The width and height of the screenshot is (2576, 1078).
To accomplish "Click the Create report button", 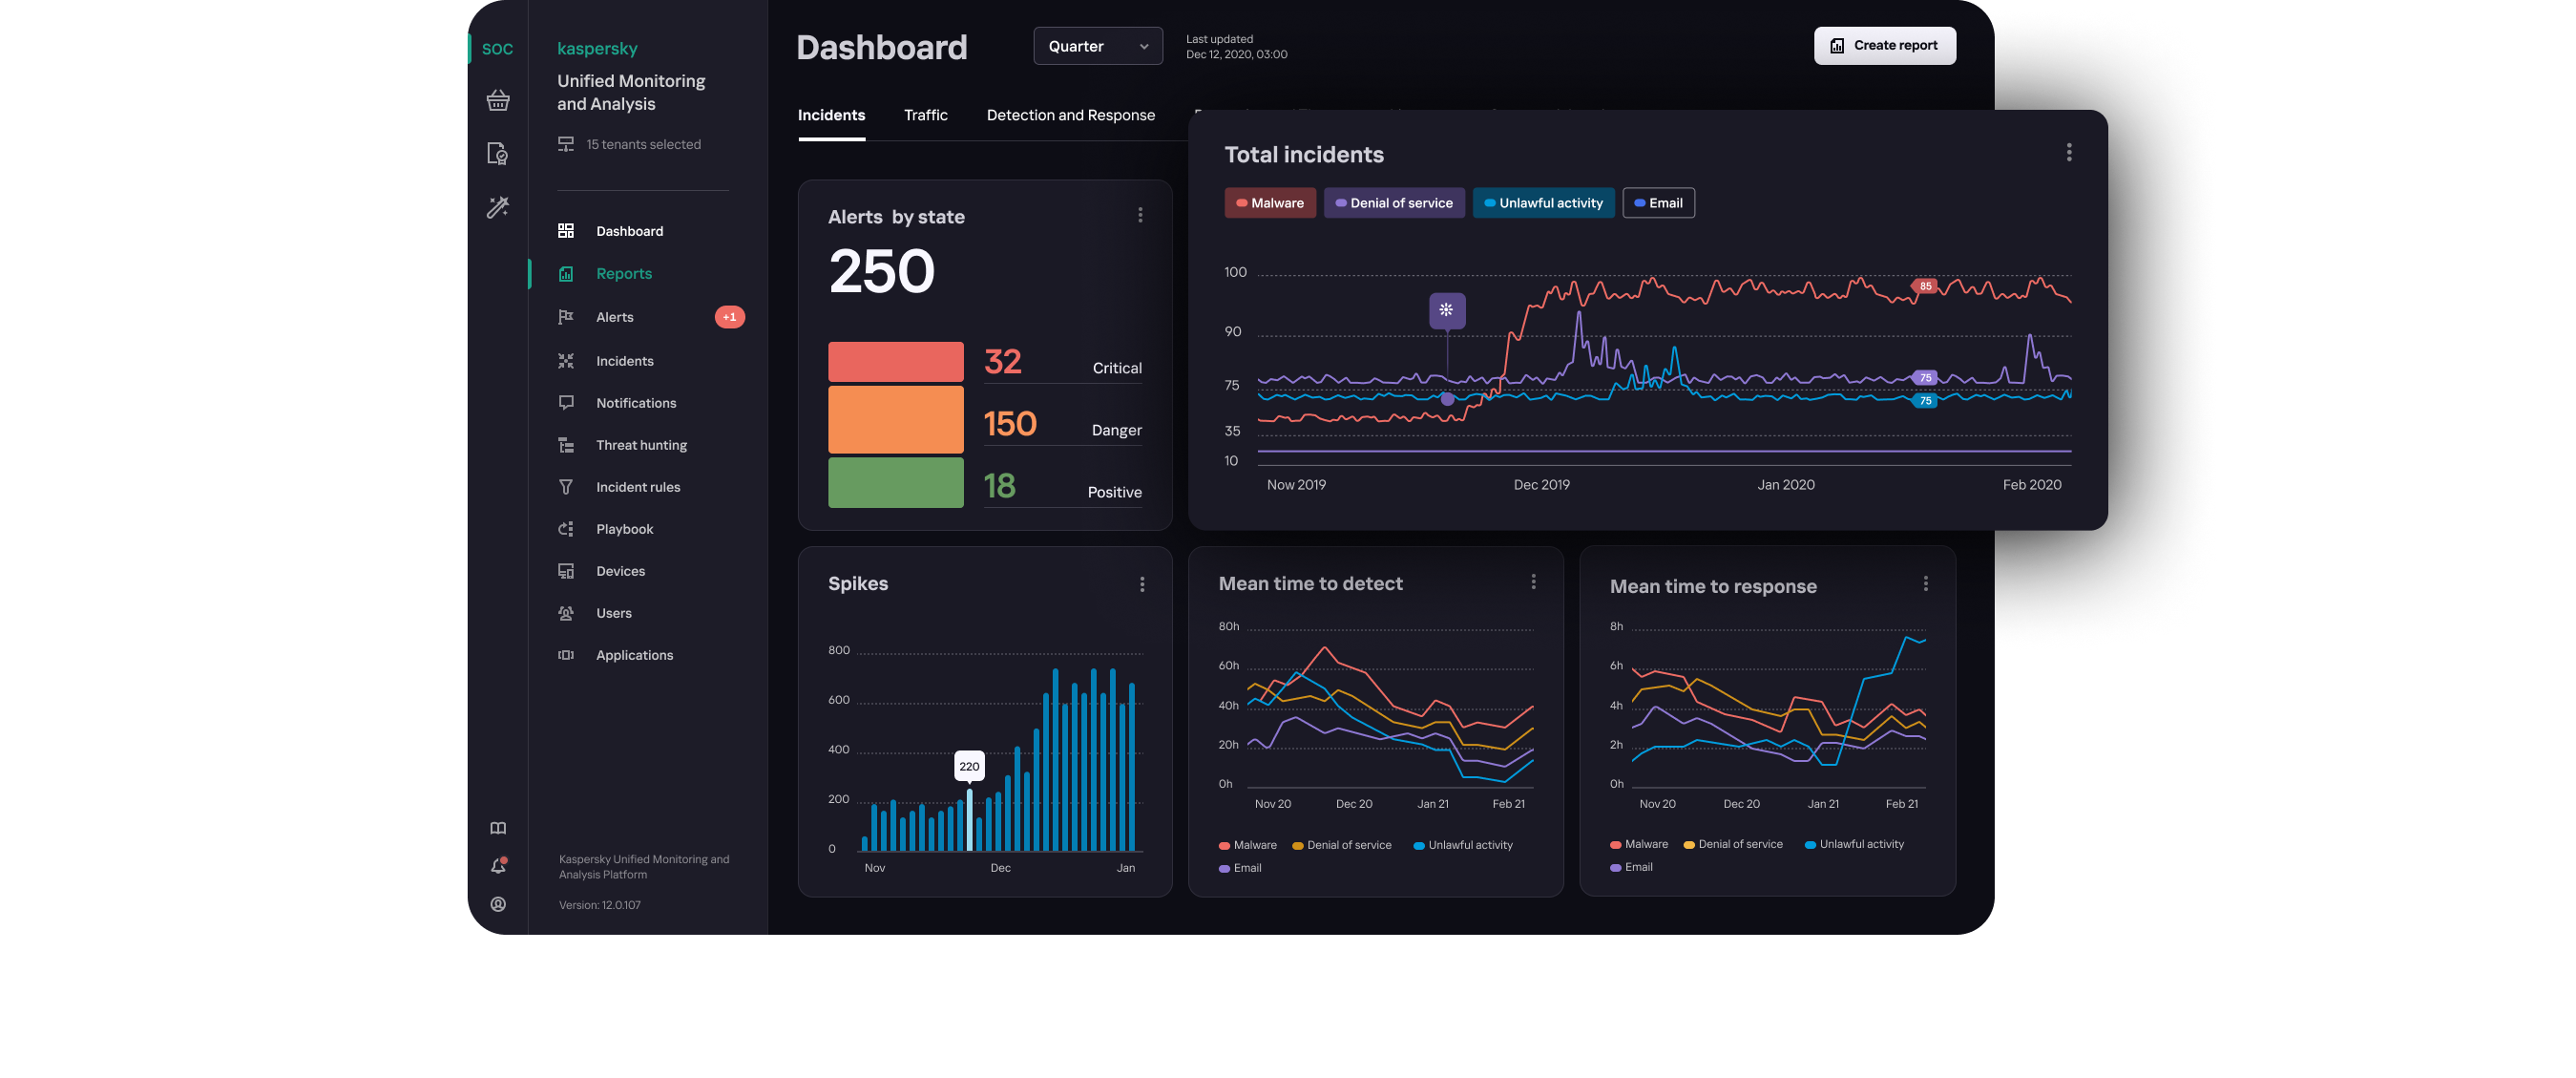I will 1884,46.
